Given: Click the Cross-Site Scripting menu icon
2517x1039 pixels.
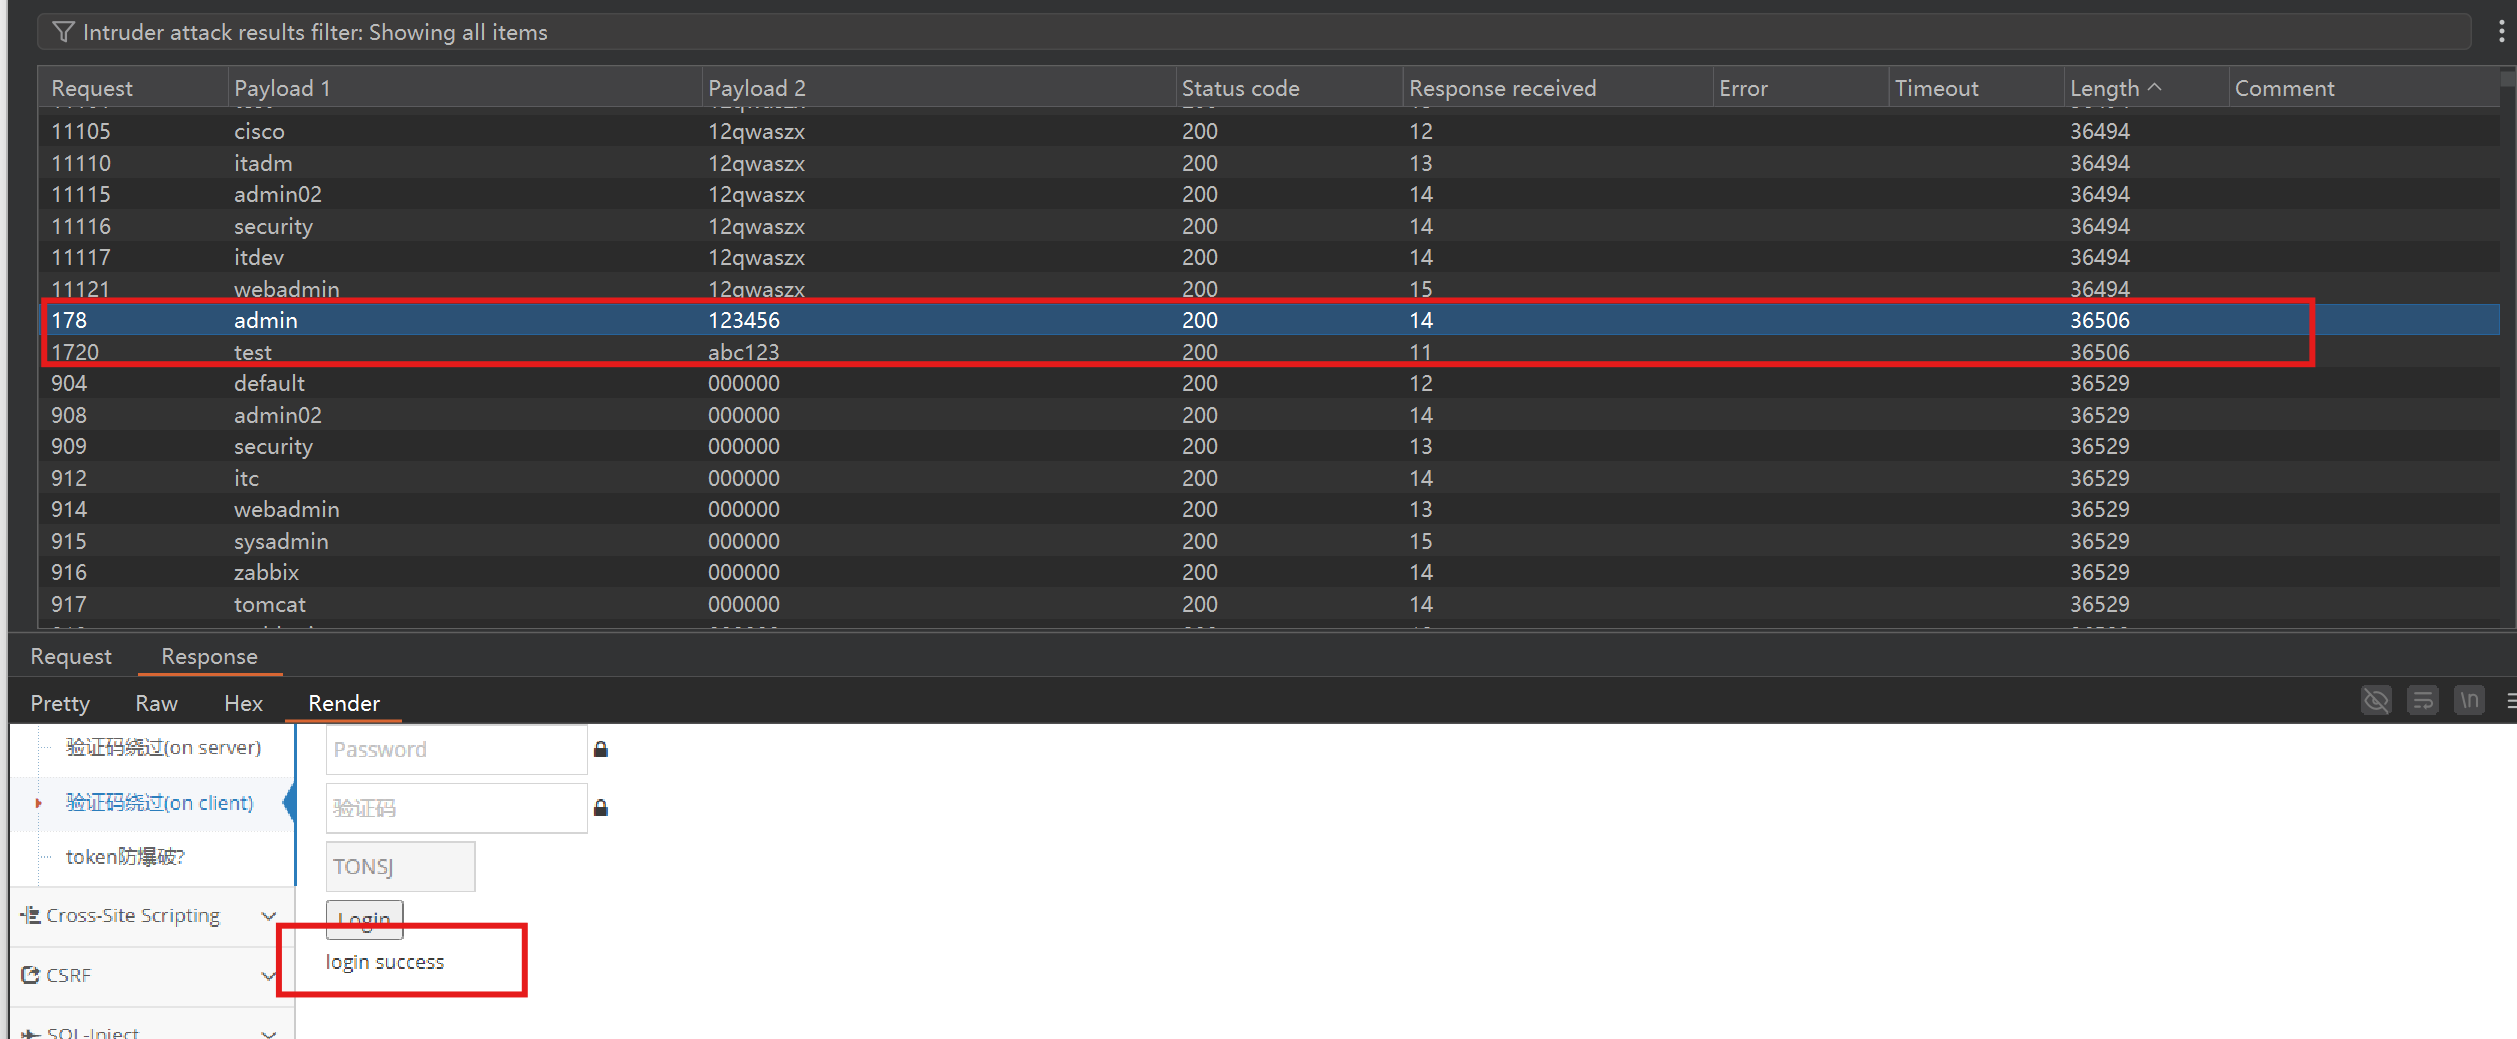Looking at the screenshot, I should [x=30, y=915].
